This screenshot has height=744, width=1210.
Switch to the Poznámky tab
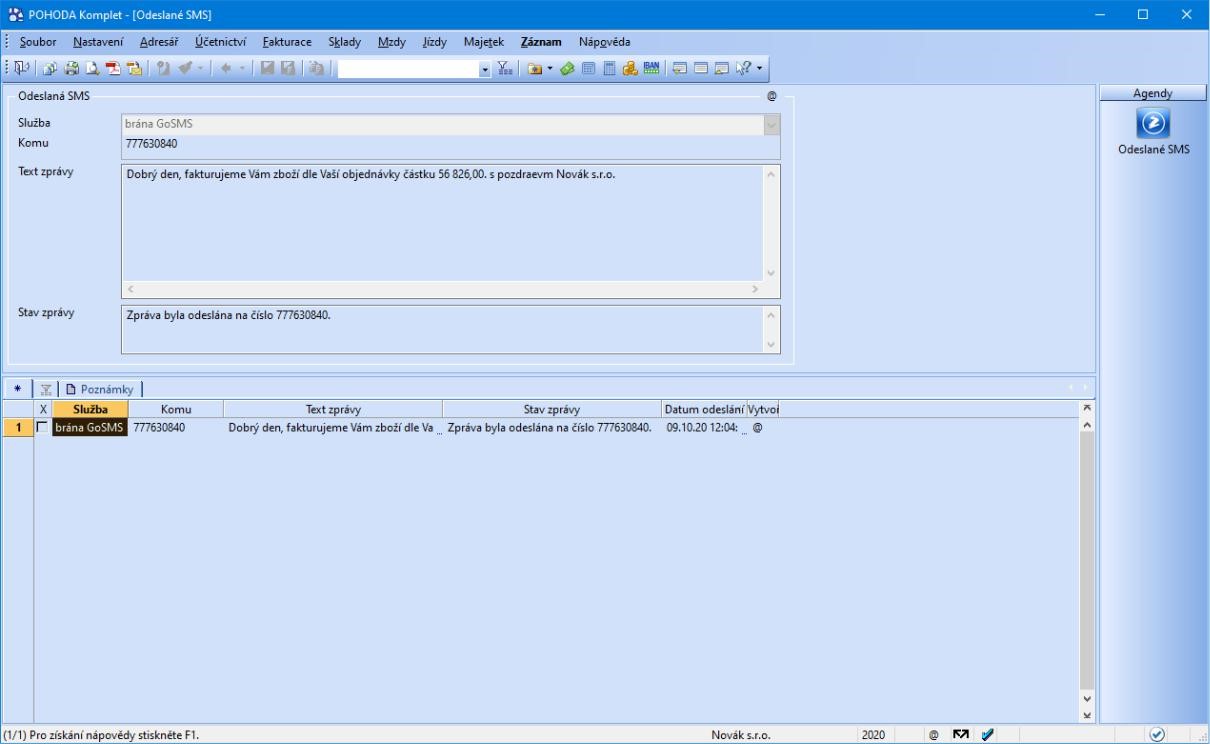pyautogui.click(x=99, y=388)
